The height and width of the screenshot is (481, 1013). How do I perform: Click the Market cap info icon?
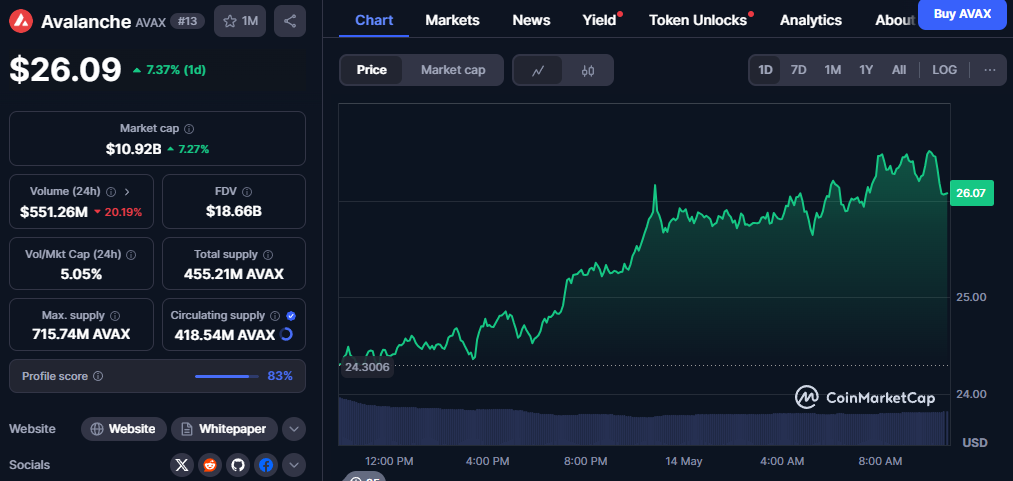point(189,129)
